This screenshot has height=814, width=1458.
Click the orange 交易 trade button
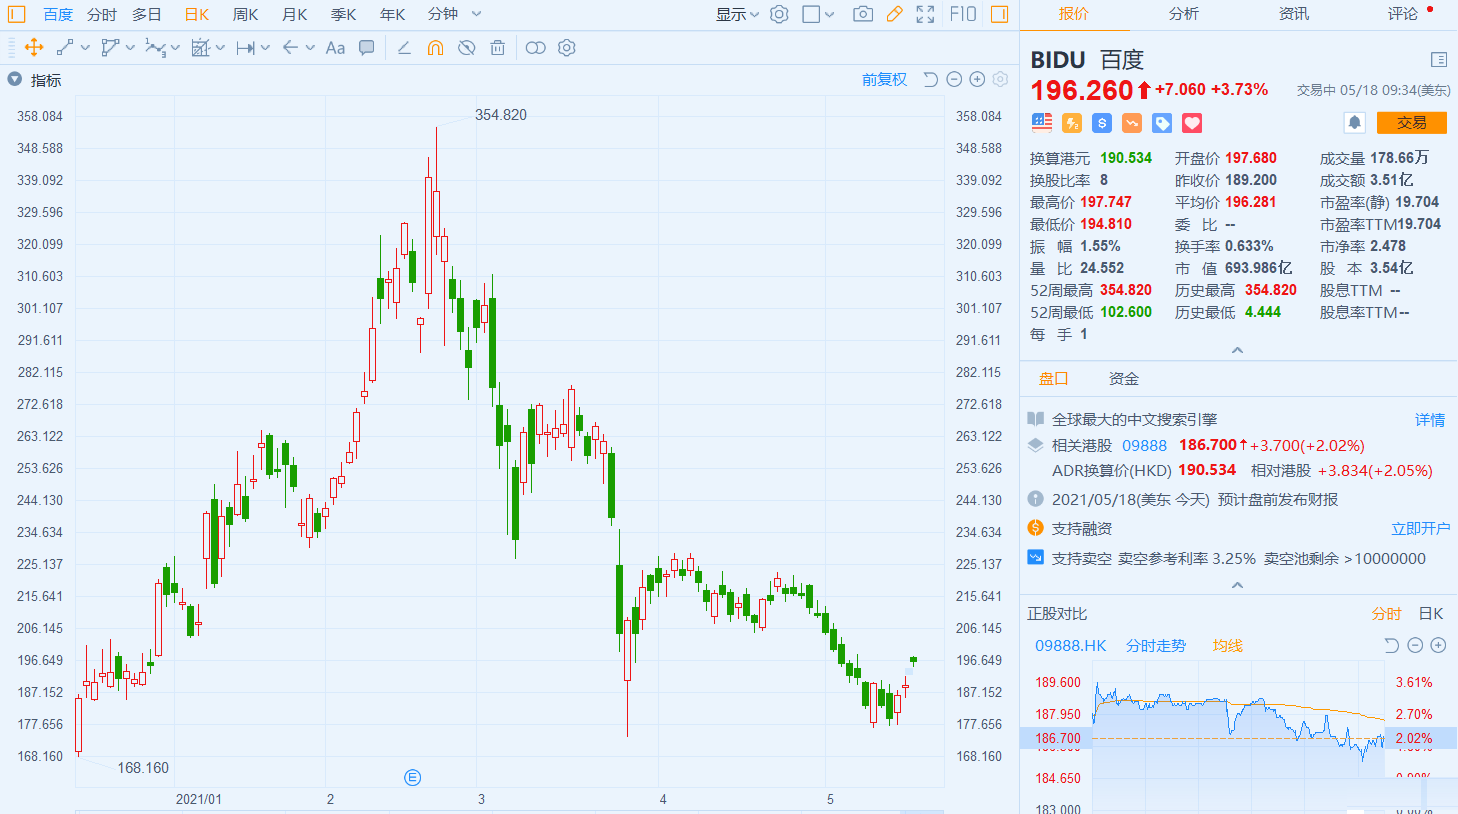[x=1412, y=122]
